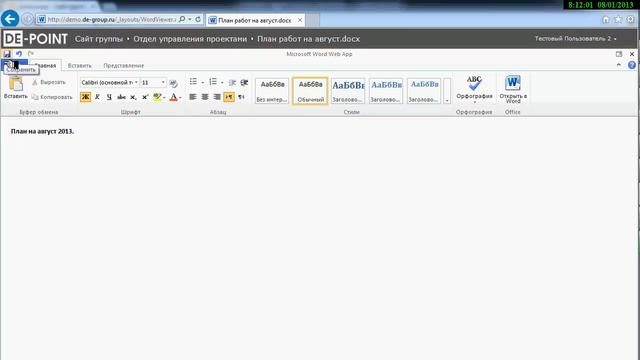Toggle superscript formatting

145,97
